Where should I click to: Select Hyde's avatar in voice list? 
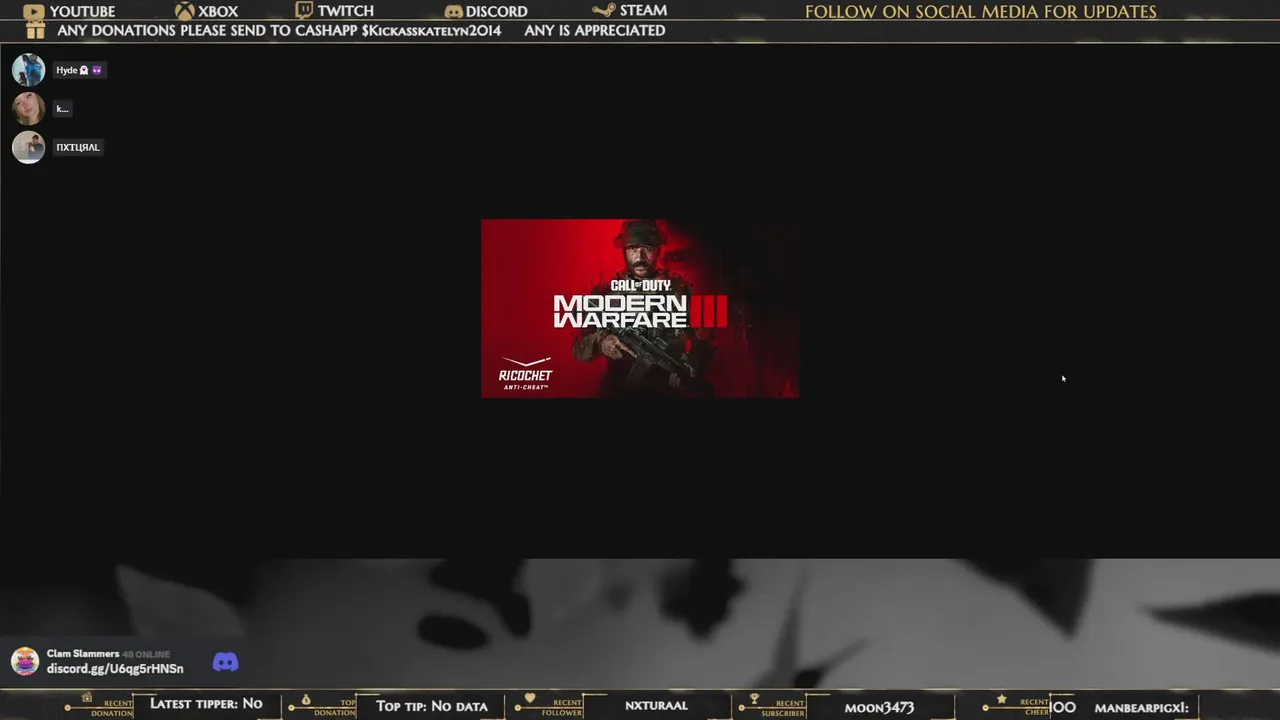tap(28, 70)
